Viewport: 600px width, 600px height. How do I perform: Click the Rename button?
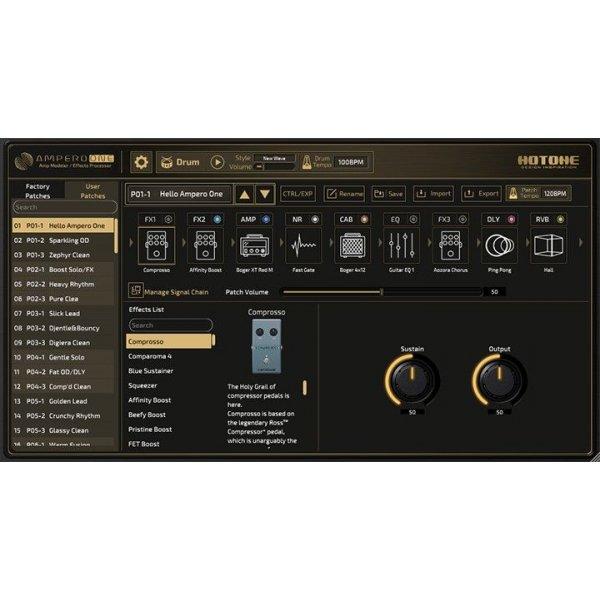coord(343,194)
